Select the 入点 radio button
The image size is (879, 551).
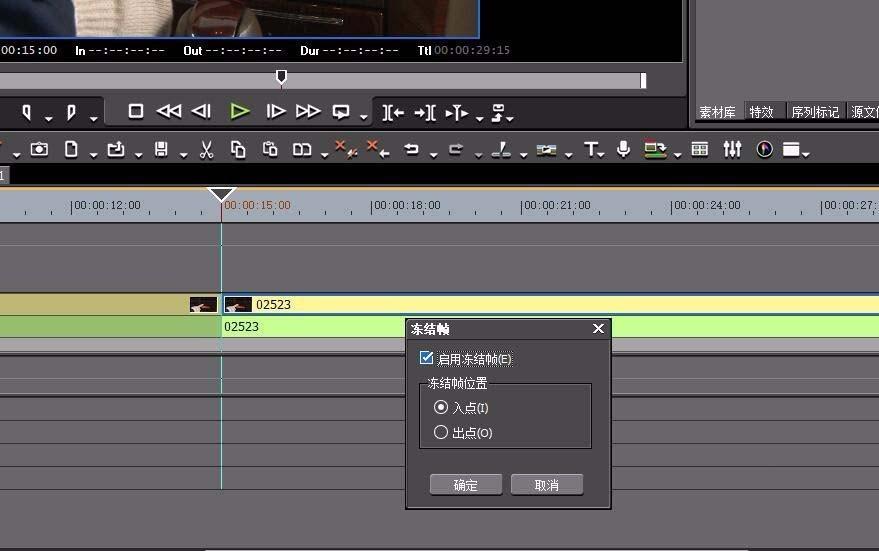tap(441, 407)
